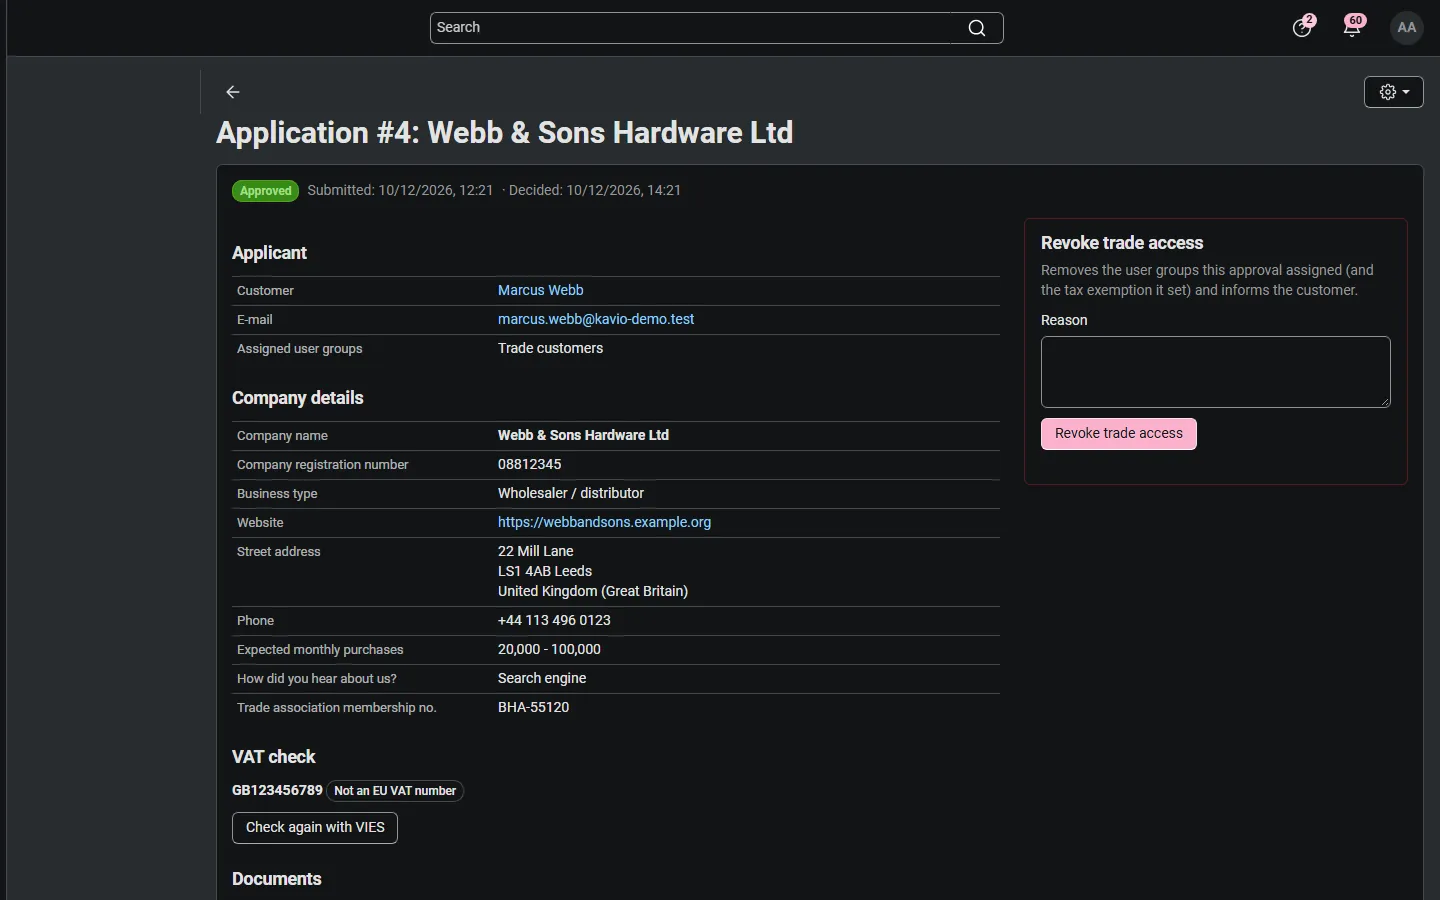Screen dimensions: 1440x900
Task: Click the 22 Mill Lane address line
Action: pyautogui.click(x=535, y=551)
